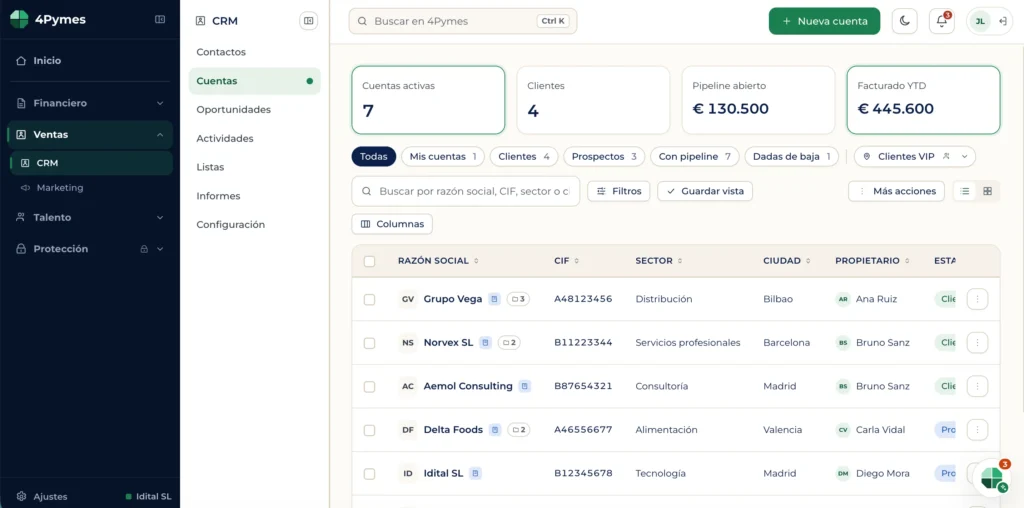Image resolution: width=1024 pixels, height=508 pixels.
Task: Focus global Buscar en 4Pymes field
Action: [463, 21]
